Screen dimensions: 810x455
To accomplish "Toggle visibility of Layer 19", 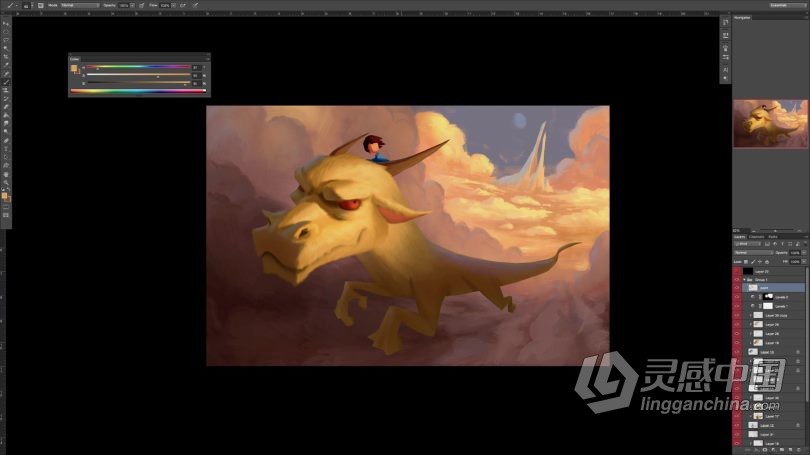I will (737, 343).
